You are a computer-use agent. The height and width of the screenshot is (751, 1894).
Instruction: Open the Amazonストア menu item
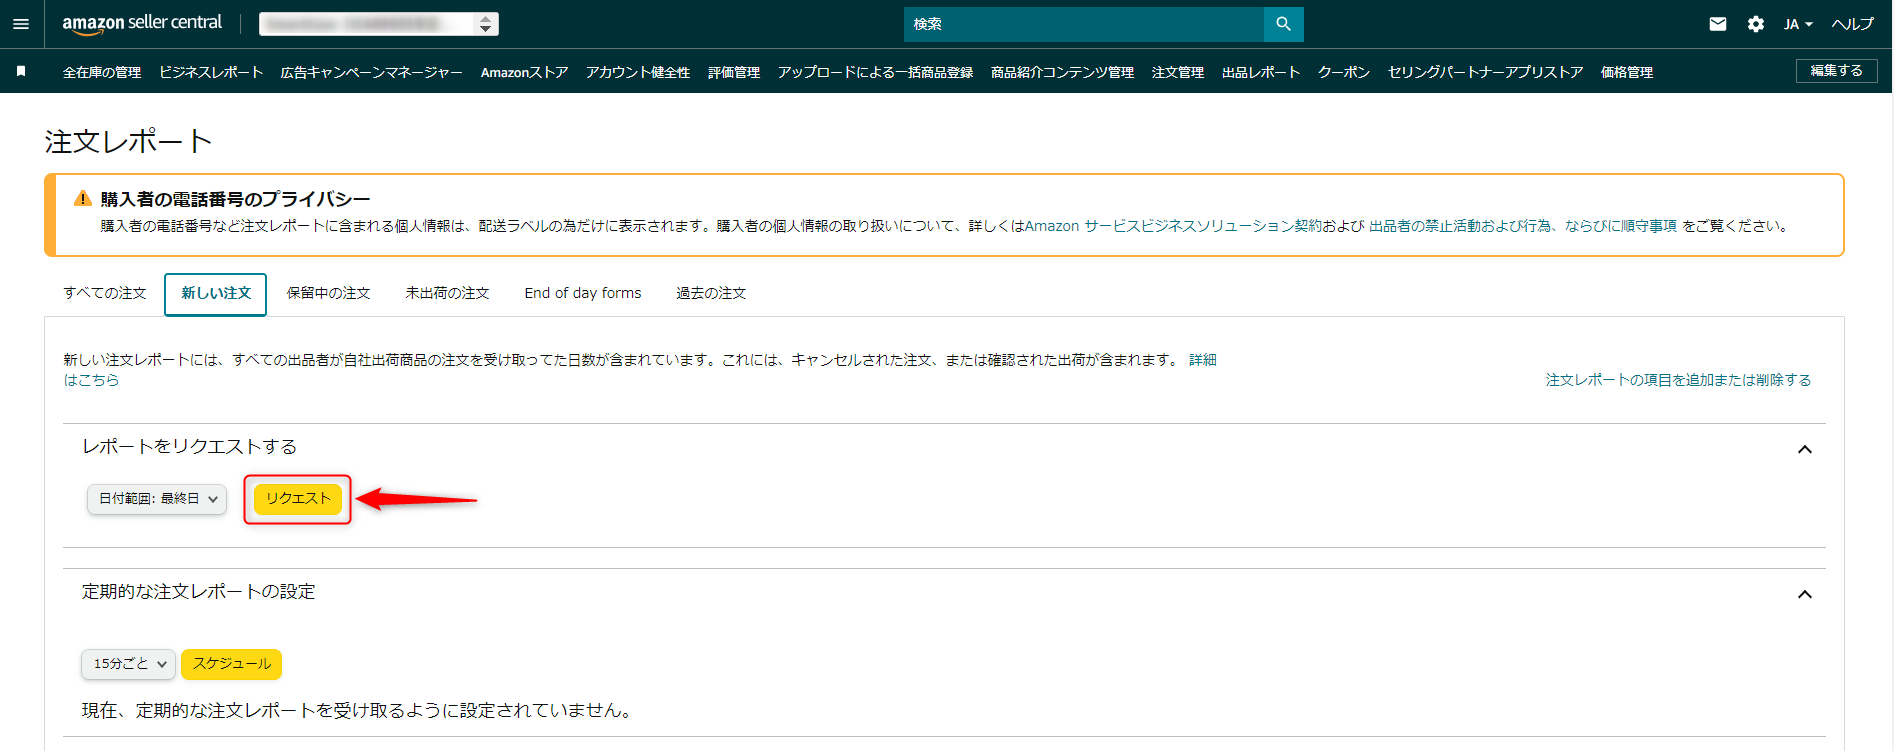point(525,72)
